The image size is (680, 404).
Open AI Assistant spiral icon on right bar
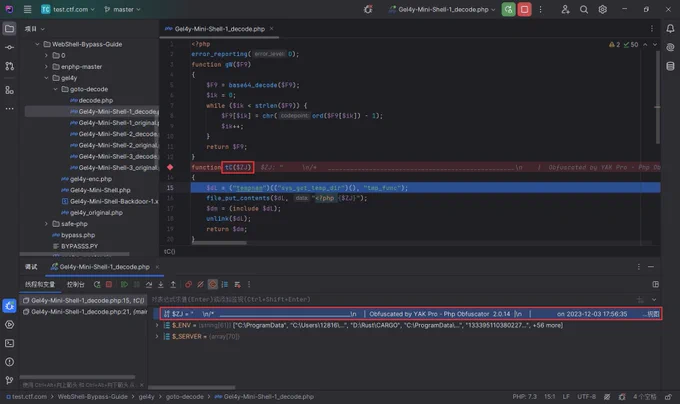coord(670,47)
